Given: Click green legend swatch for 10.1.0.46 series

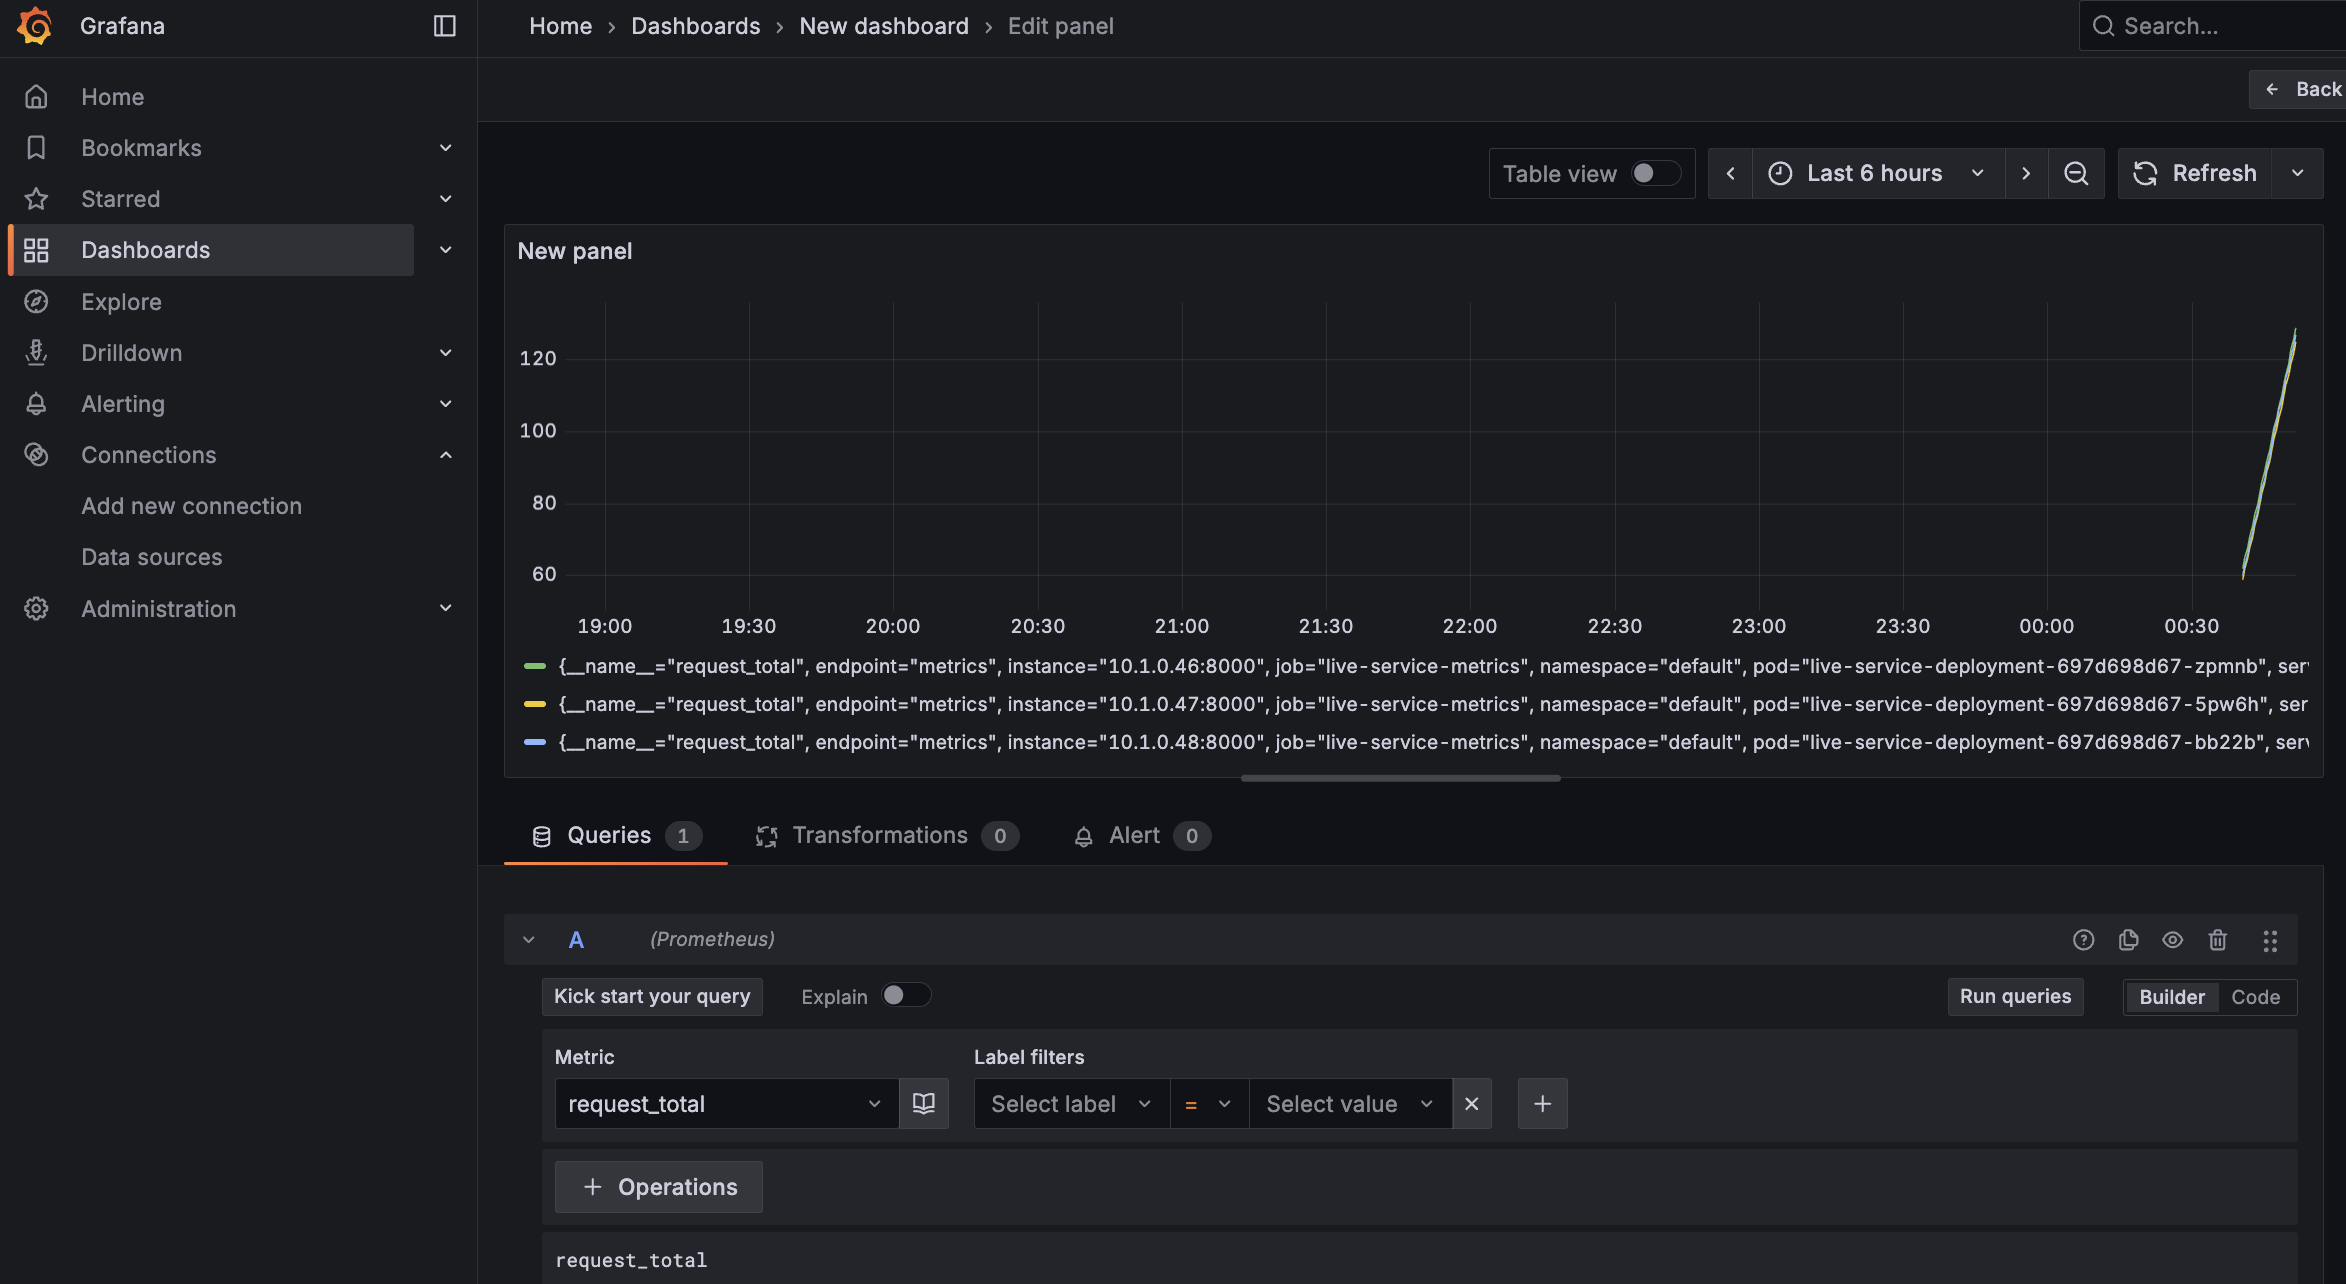Looking at the screenshot, I should click(535, 667).
